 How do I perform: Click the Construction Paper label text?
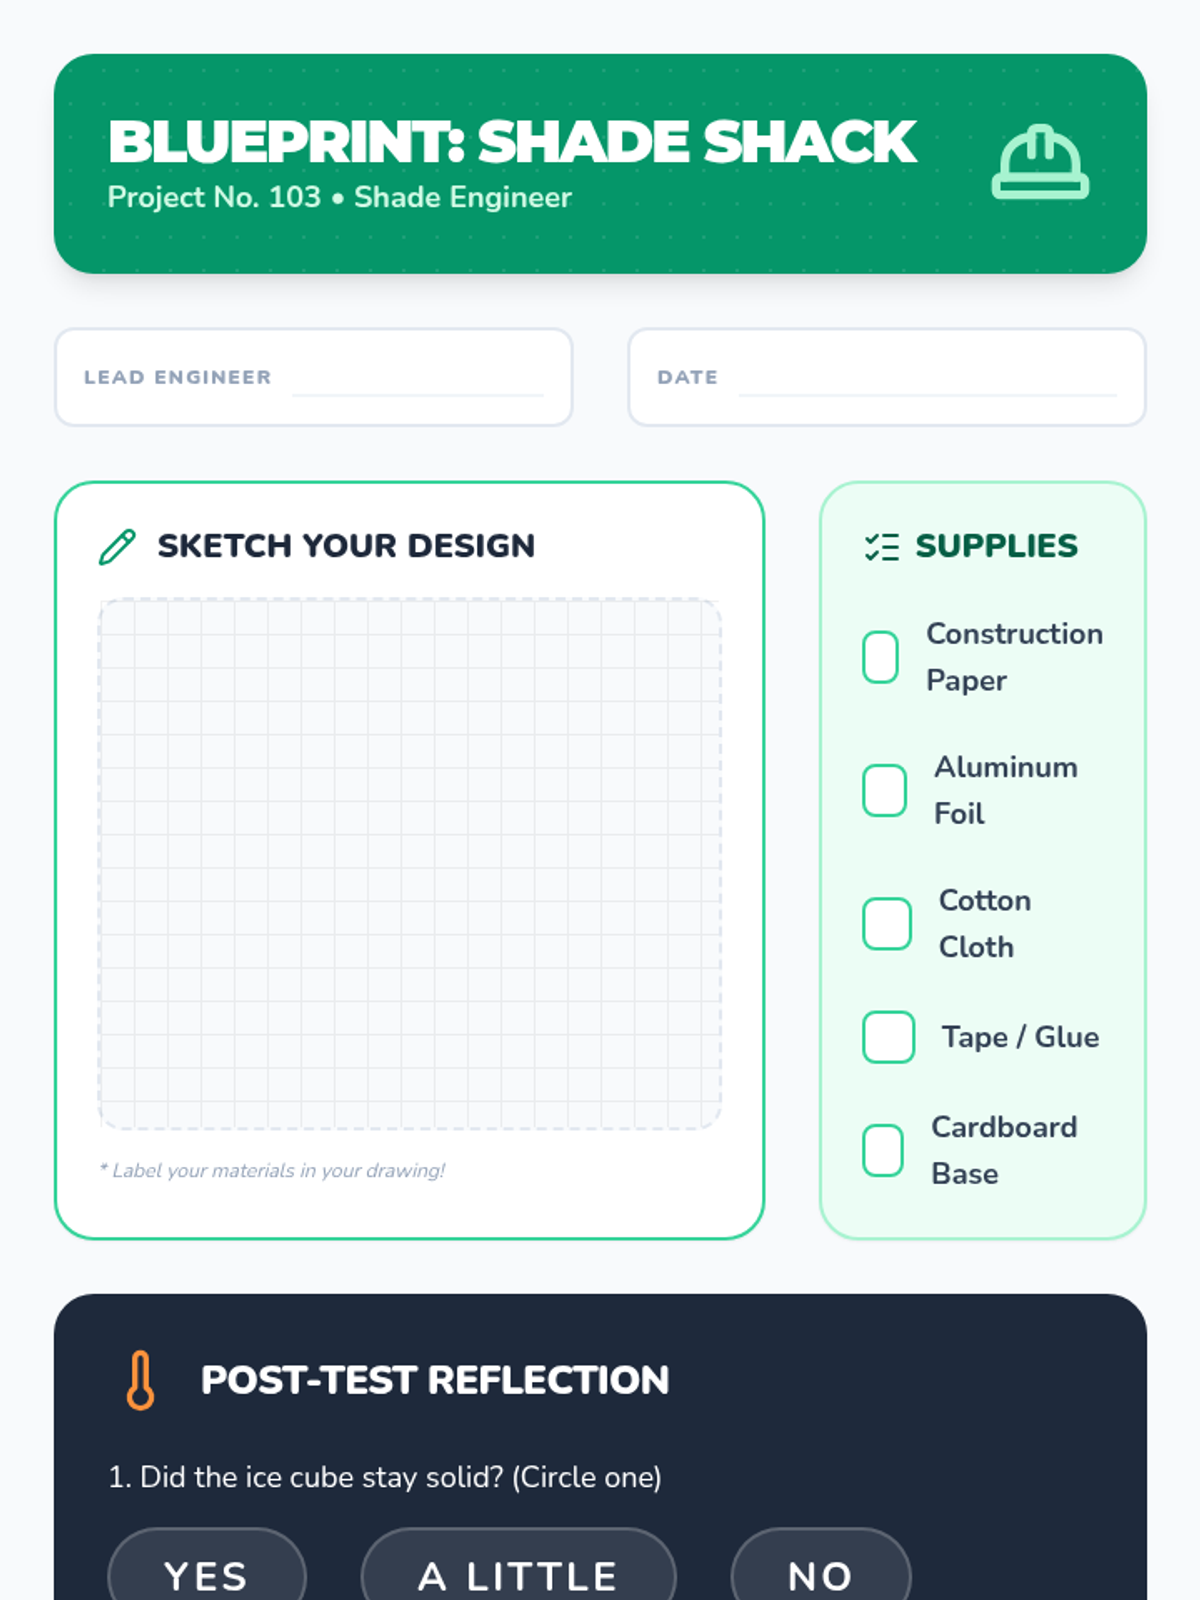click(x=1015, y=657)
